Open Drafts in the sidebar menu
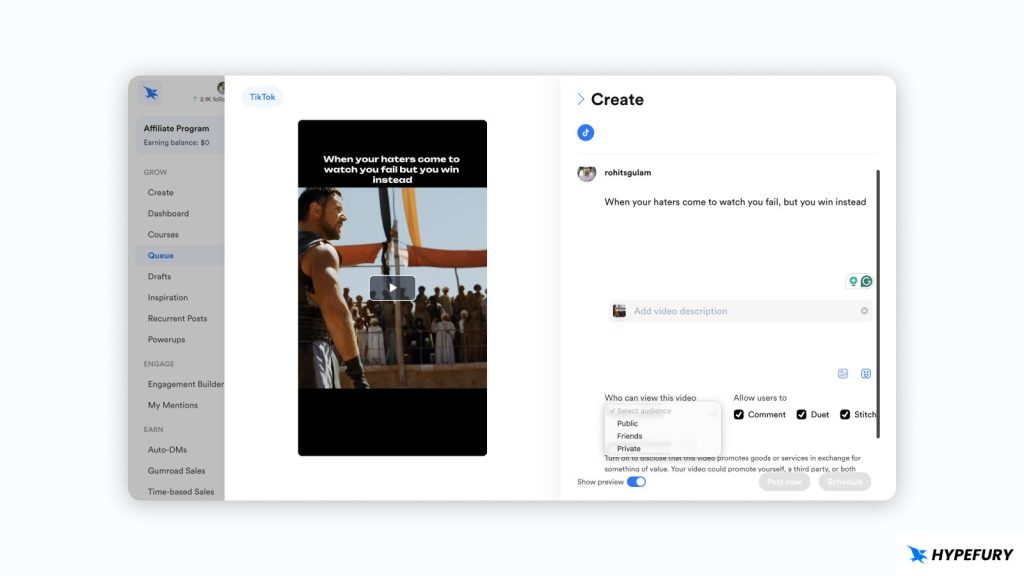The width and height of the screenshot is (1024, 576). (159, 277)
